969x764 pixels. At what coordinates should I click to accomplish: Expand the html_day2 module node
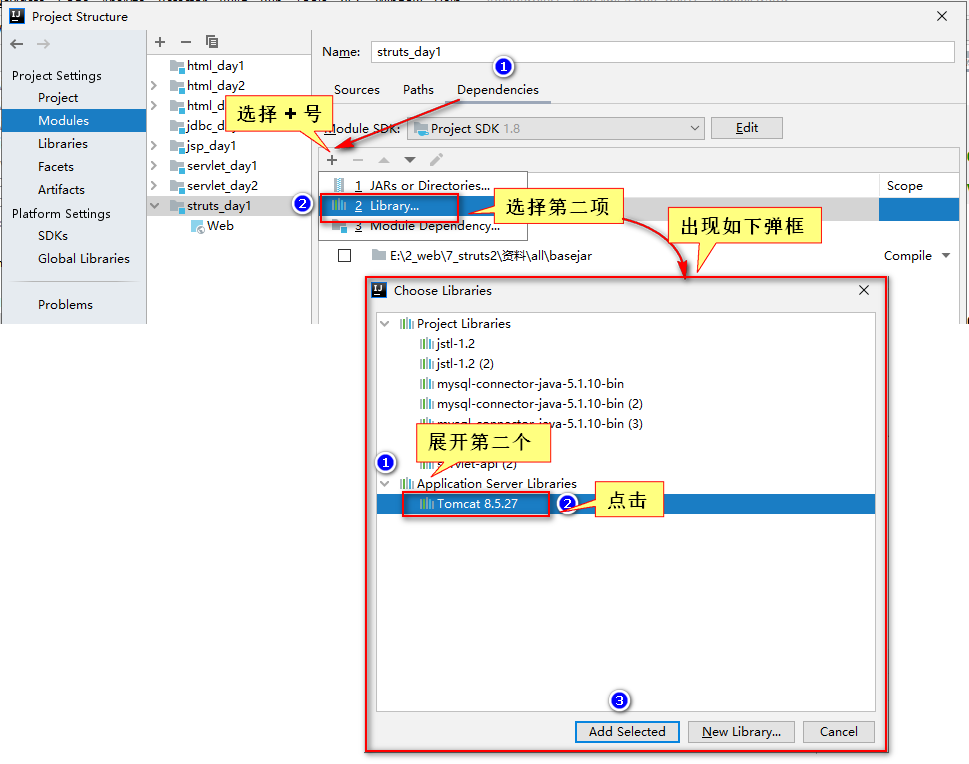coord(154,85)
